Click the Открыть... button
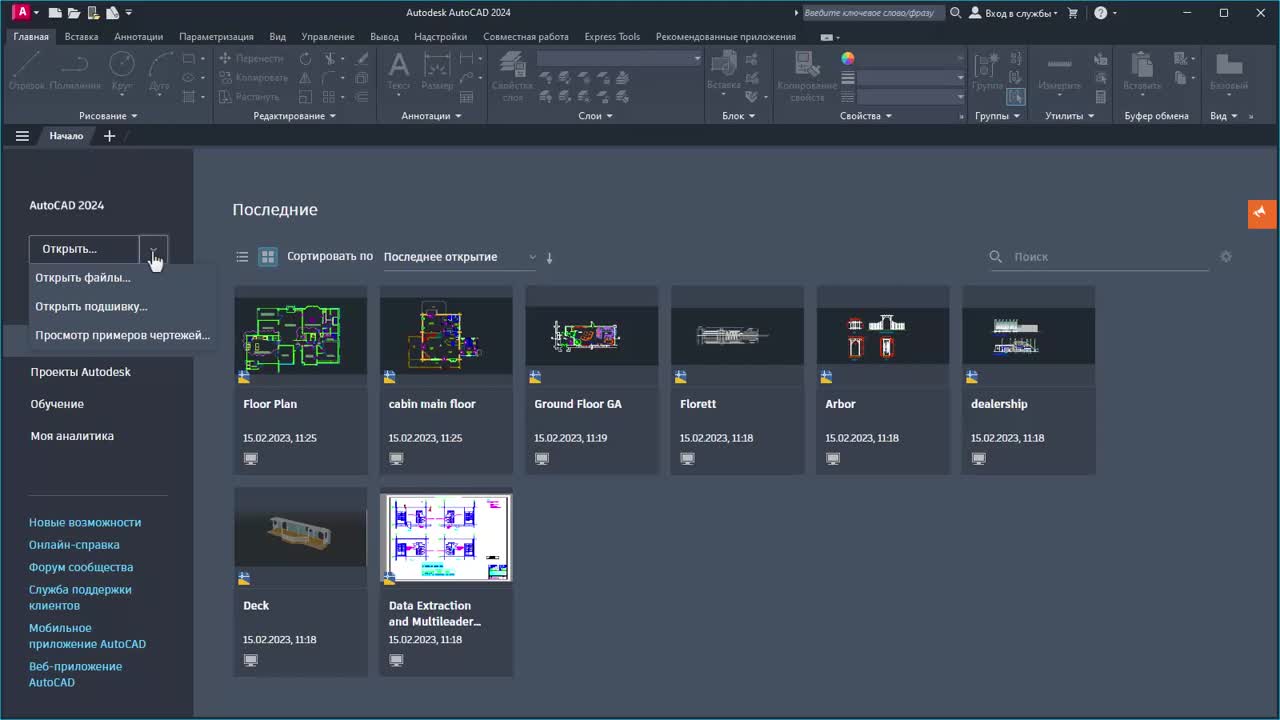Screen dimensions: 1280x720 (x=84, y=249)
